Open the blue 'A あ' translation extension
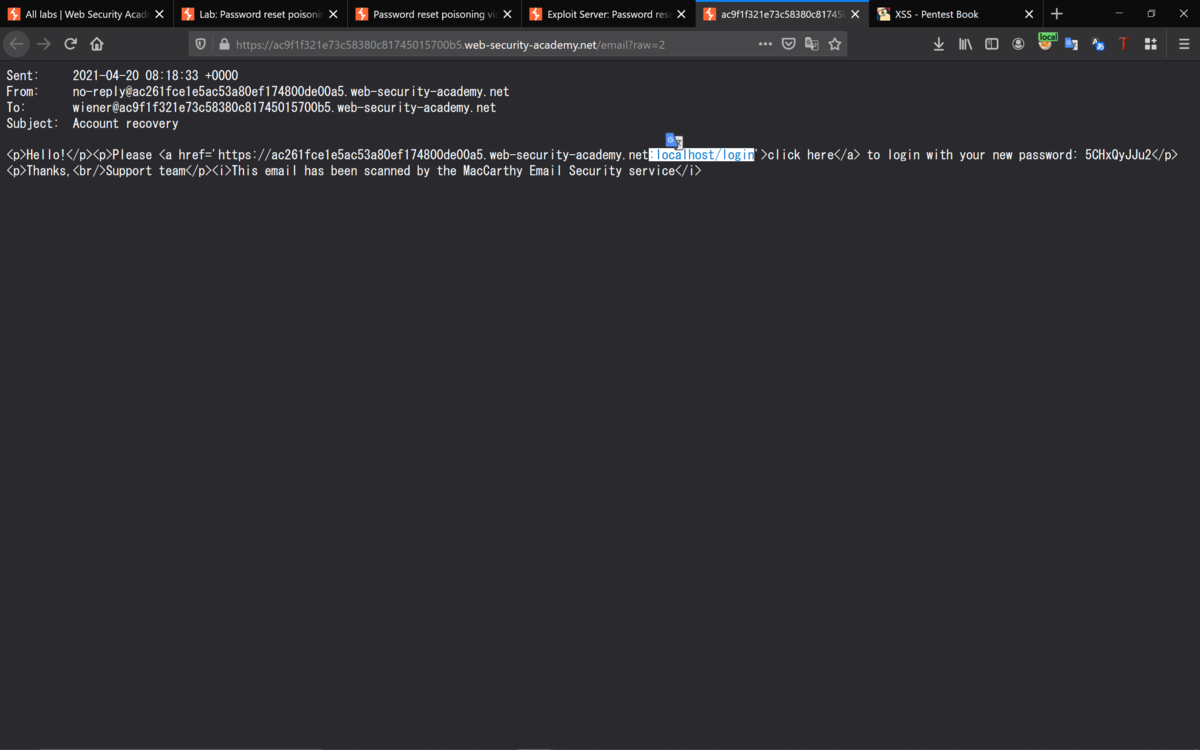1200x750 pixels. (1098, 44)
